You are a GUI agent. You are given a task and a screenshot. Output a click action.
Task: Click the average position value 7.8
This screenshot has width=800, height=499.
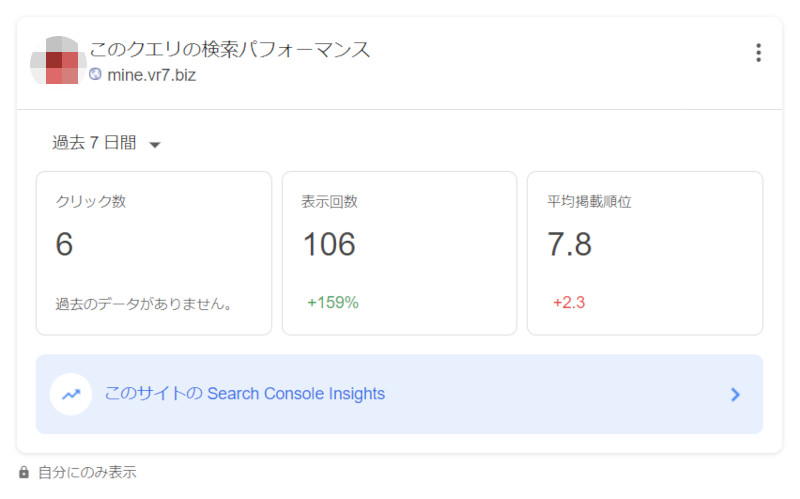(569, 244)
